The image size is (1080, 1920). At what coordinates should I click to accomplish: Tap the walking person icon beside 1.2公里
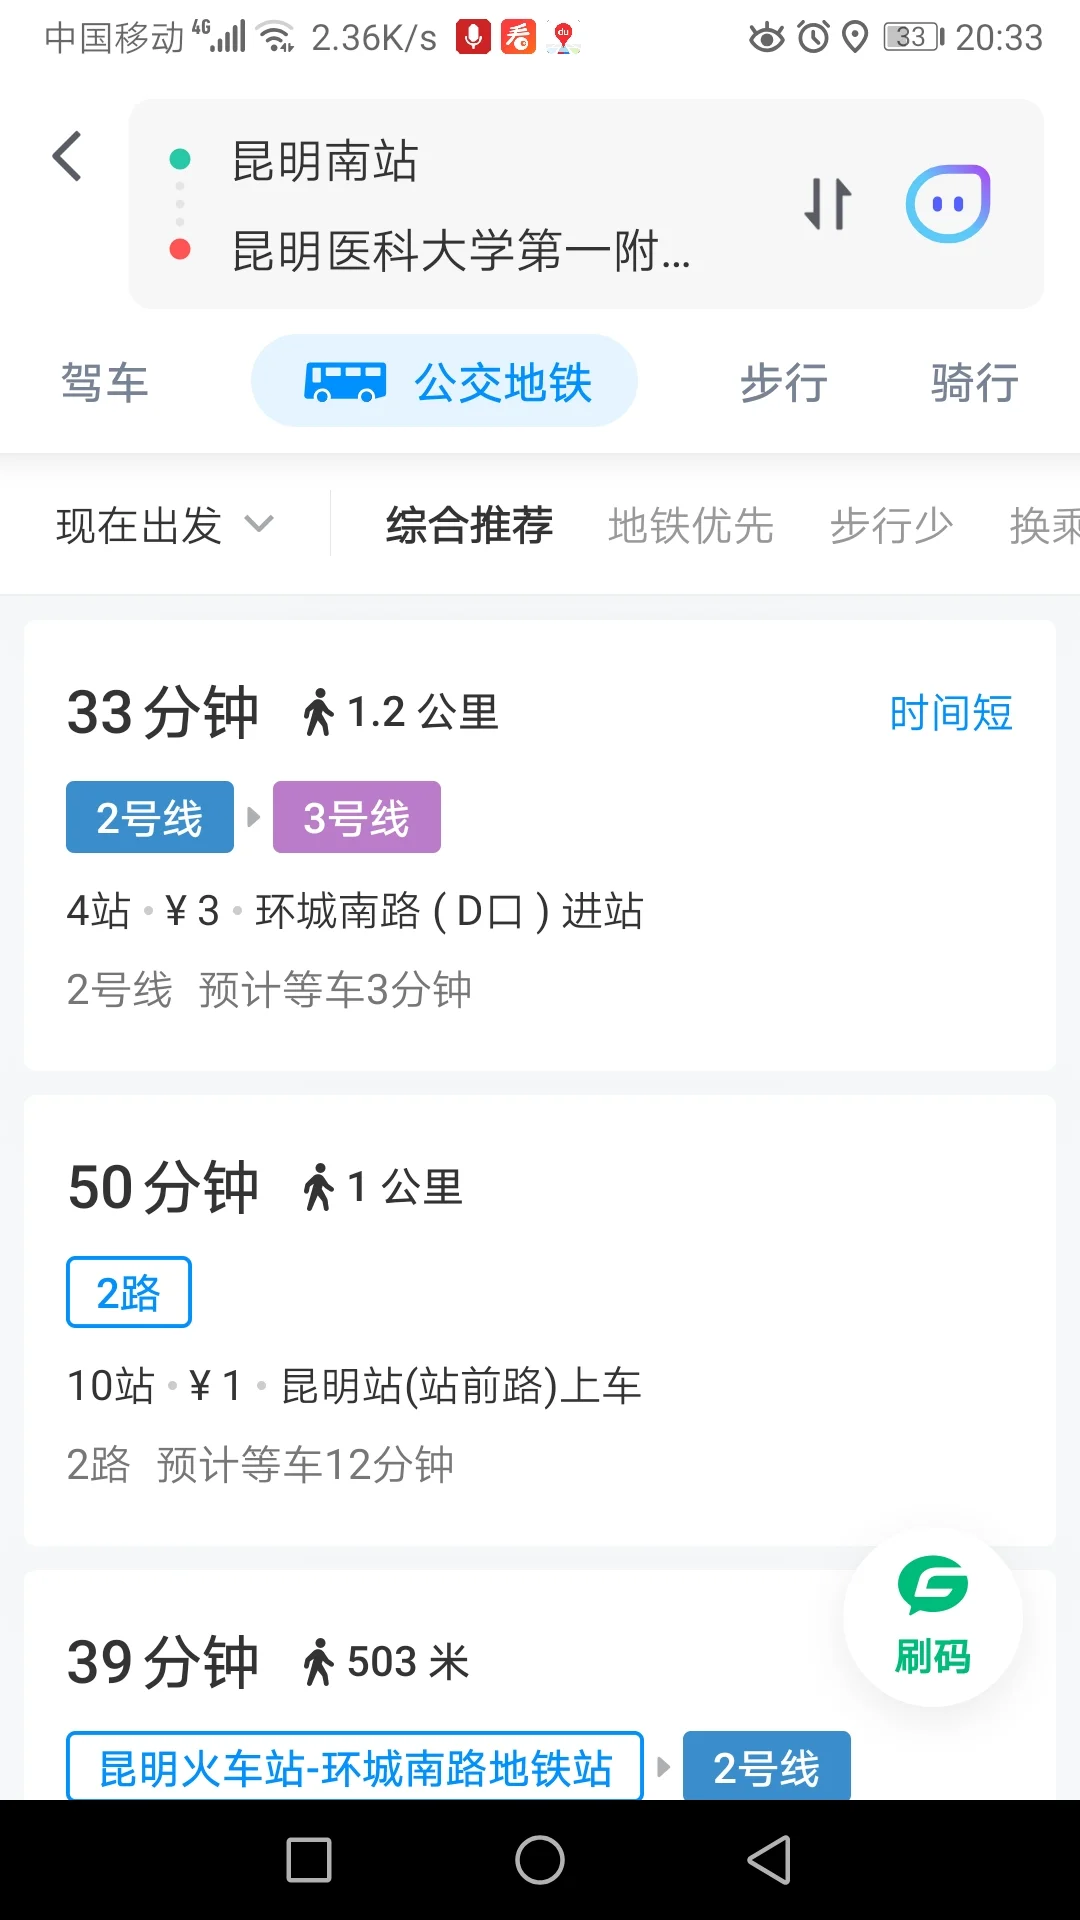[319, 710]
